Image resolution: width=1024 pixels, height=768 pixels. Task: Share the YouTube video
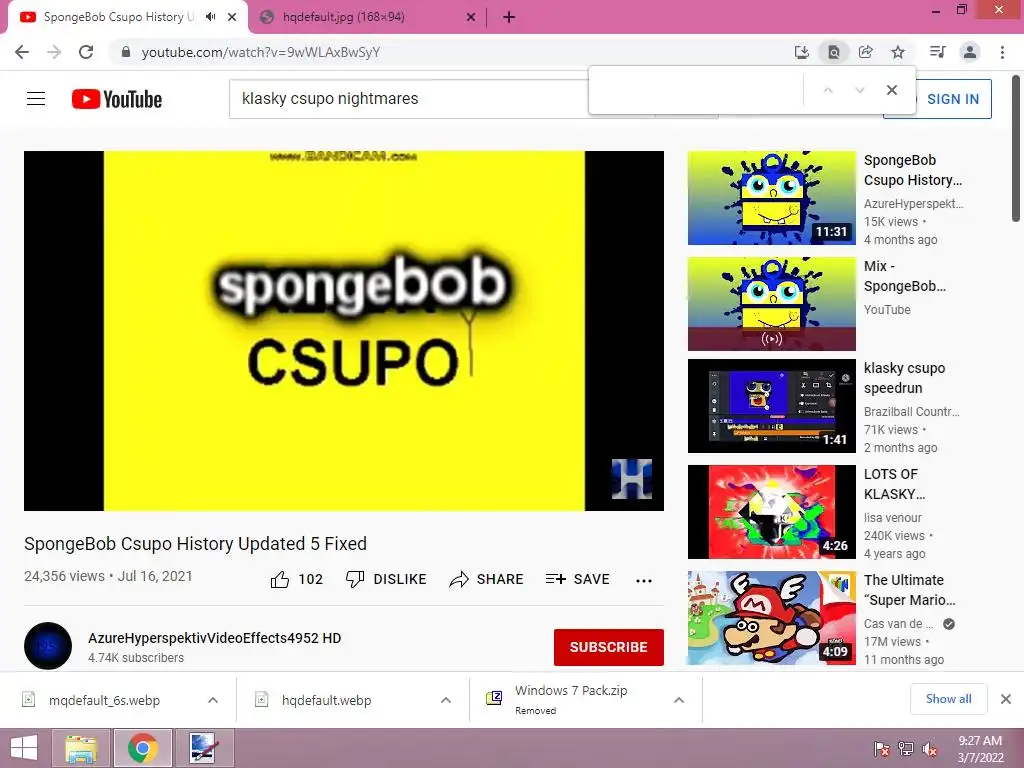pos(487,579)
